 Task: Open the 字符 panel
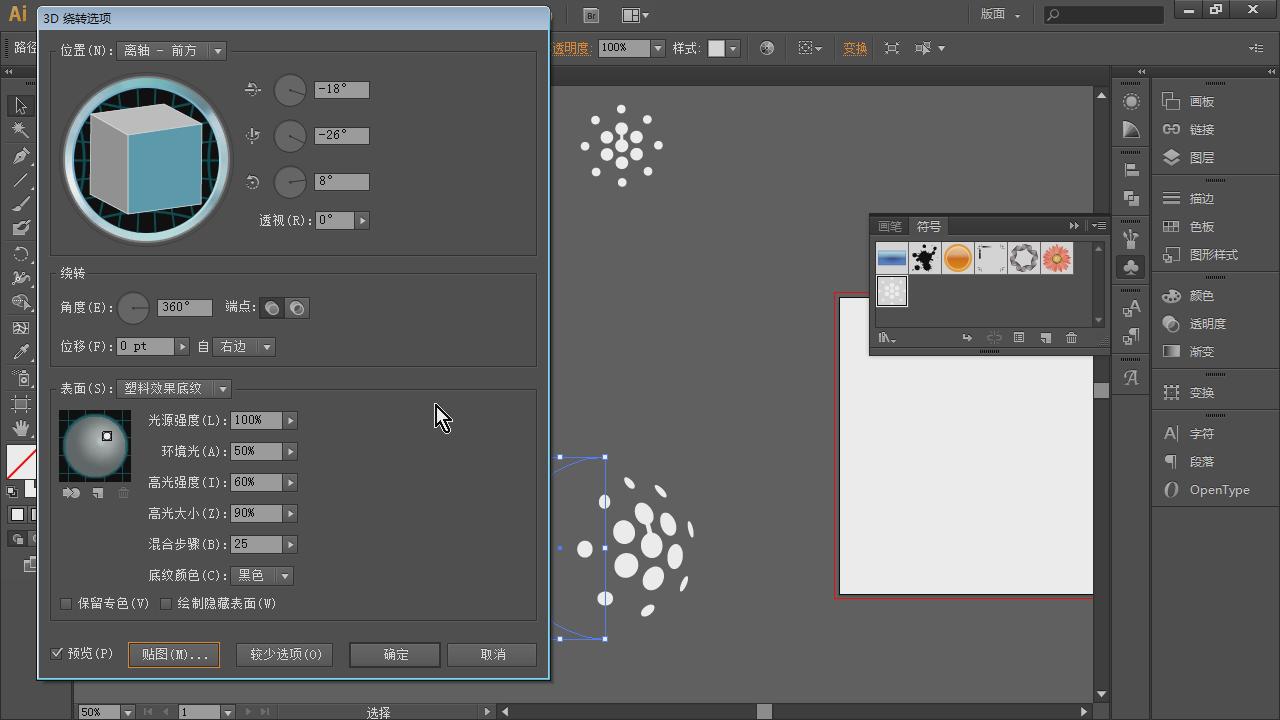point(1190,433)
